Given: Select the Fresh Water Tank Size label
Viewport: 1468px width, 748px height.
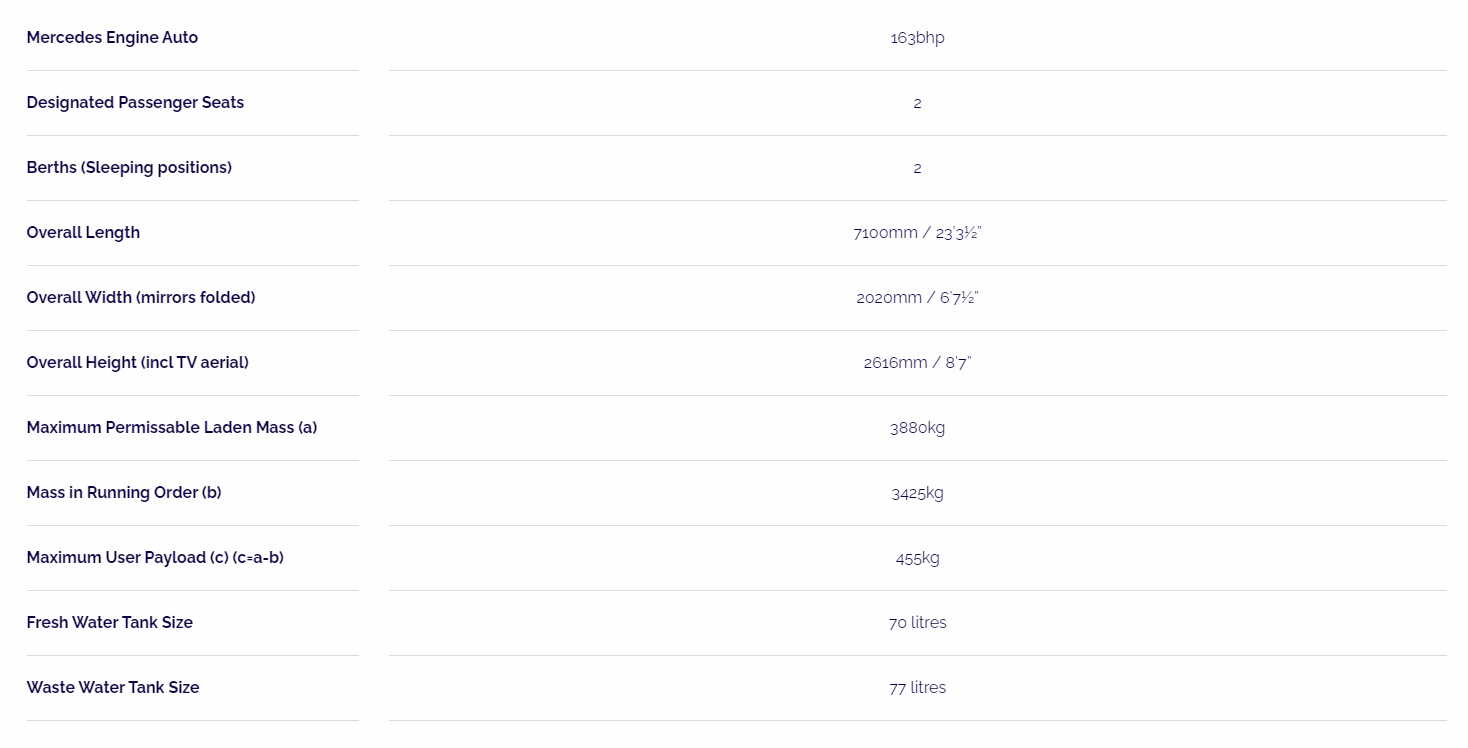Looking at the screenshot, I should (109, 623).
